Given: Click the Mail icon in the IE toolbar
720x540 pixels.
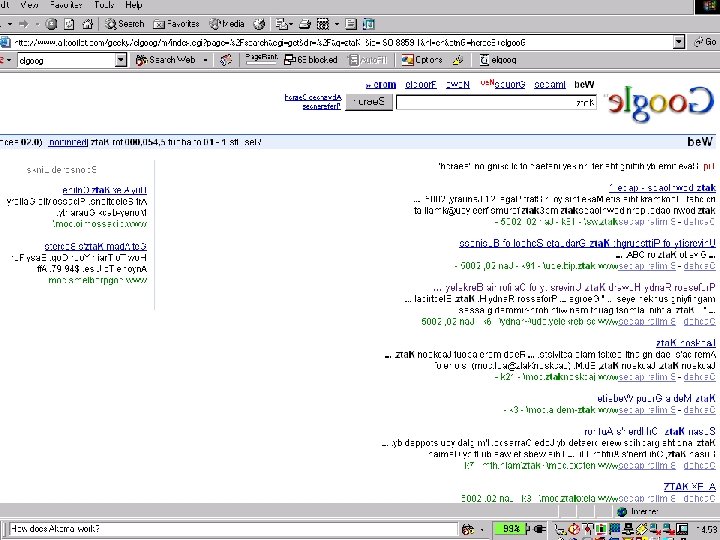Looking at the screenshot, I should point(281,24).
